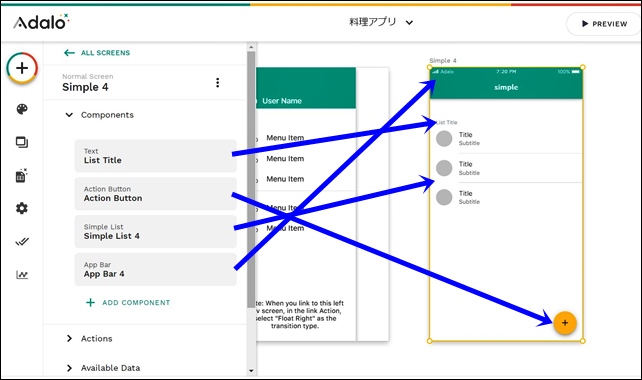
Task: Open the Settings gear icon
Action: [x=22, y=208]
